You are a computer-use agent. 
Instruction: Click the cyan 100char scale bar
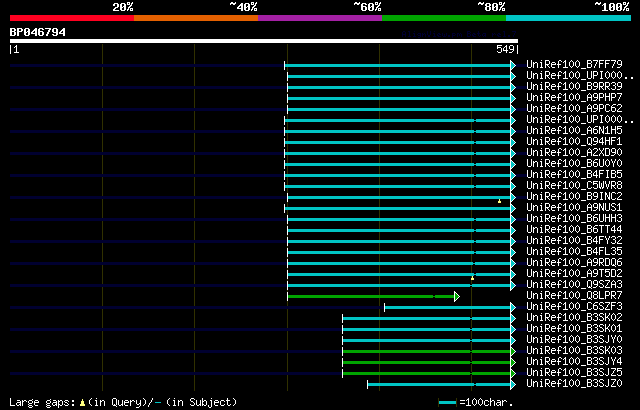point(447,403)
